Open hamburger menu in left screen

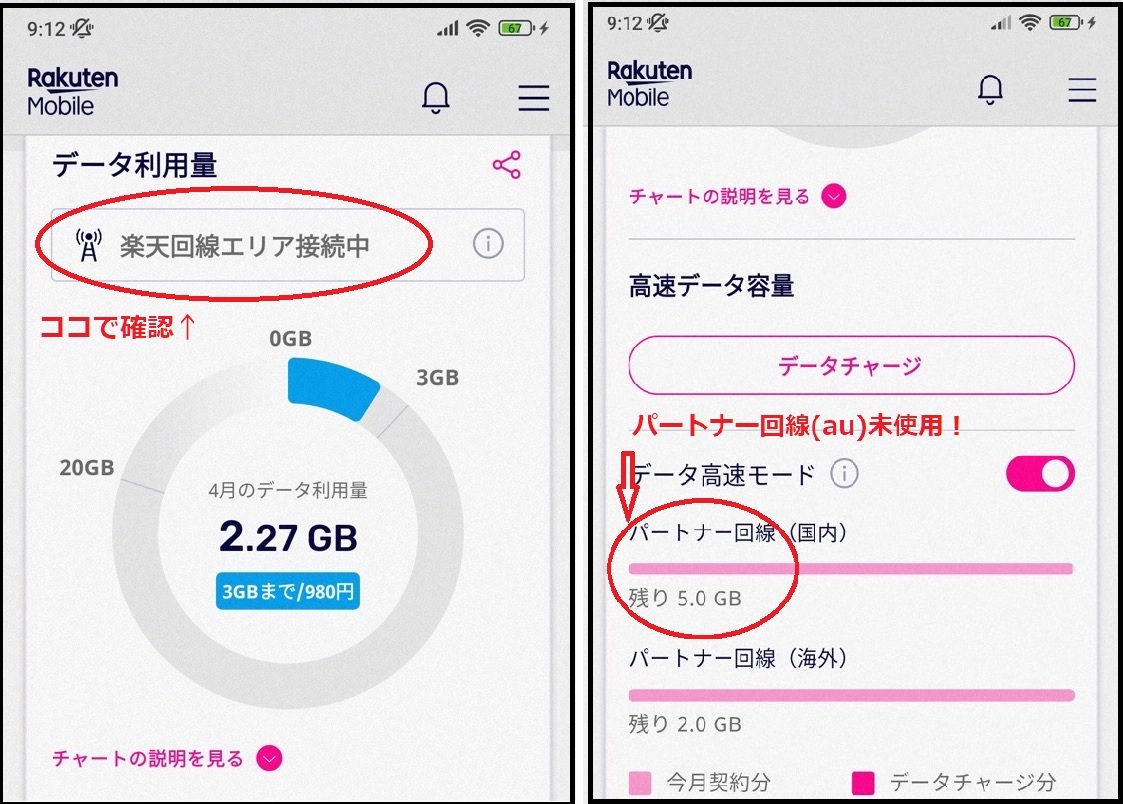pos(534,98)
